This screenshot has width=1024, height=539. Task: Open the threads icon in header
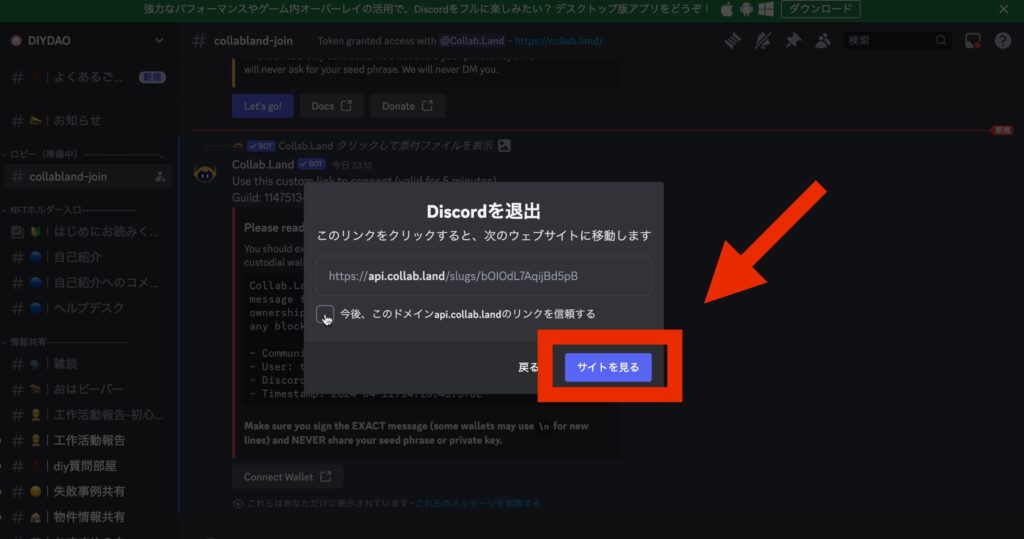733,41
